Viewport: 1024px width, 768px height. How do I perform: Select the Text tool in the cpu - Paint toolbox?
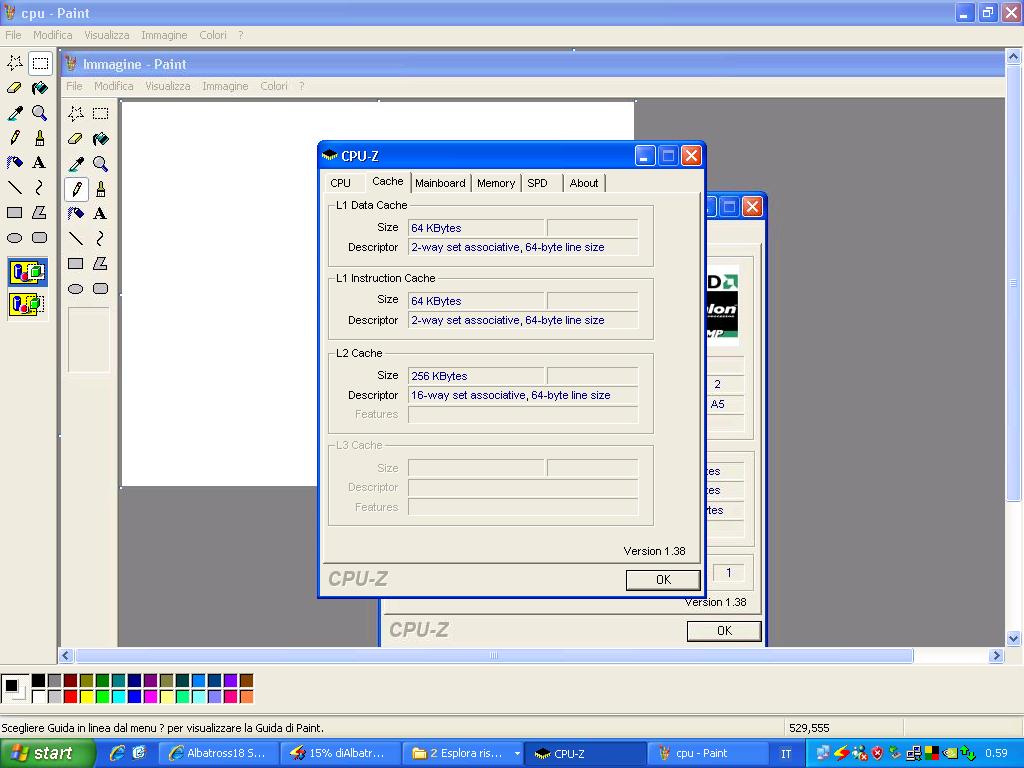coord(40,163)
